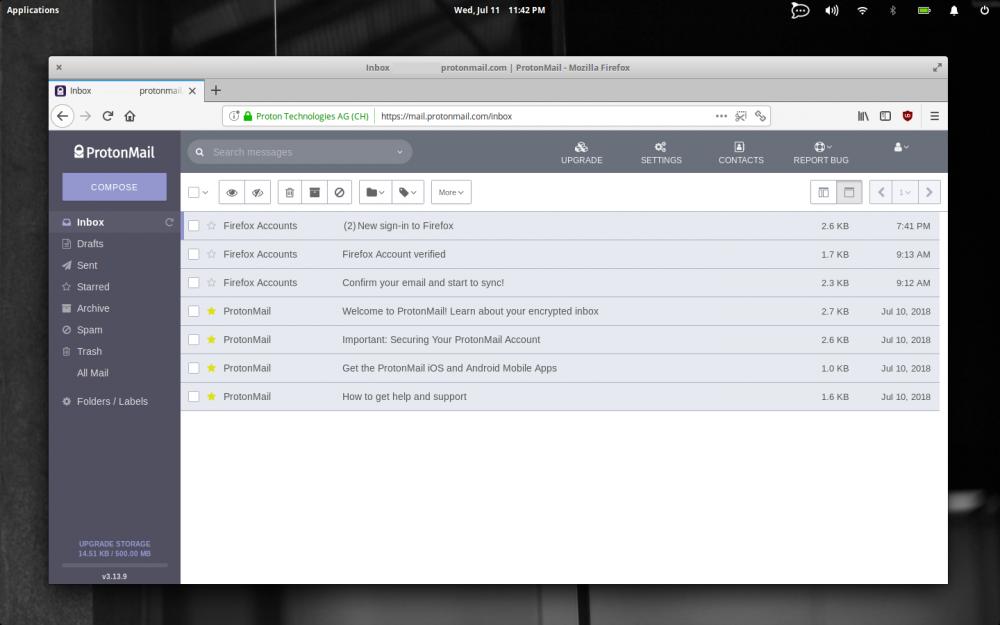This screenshot has height=625, width=1000.
Task: Go to next page of messages
Action: coord(929,192)
